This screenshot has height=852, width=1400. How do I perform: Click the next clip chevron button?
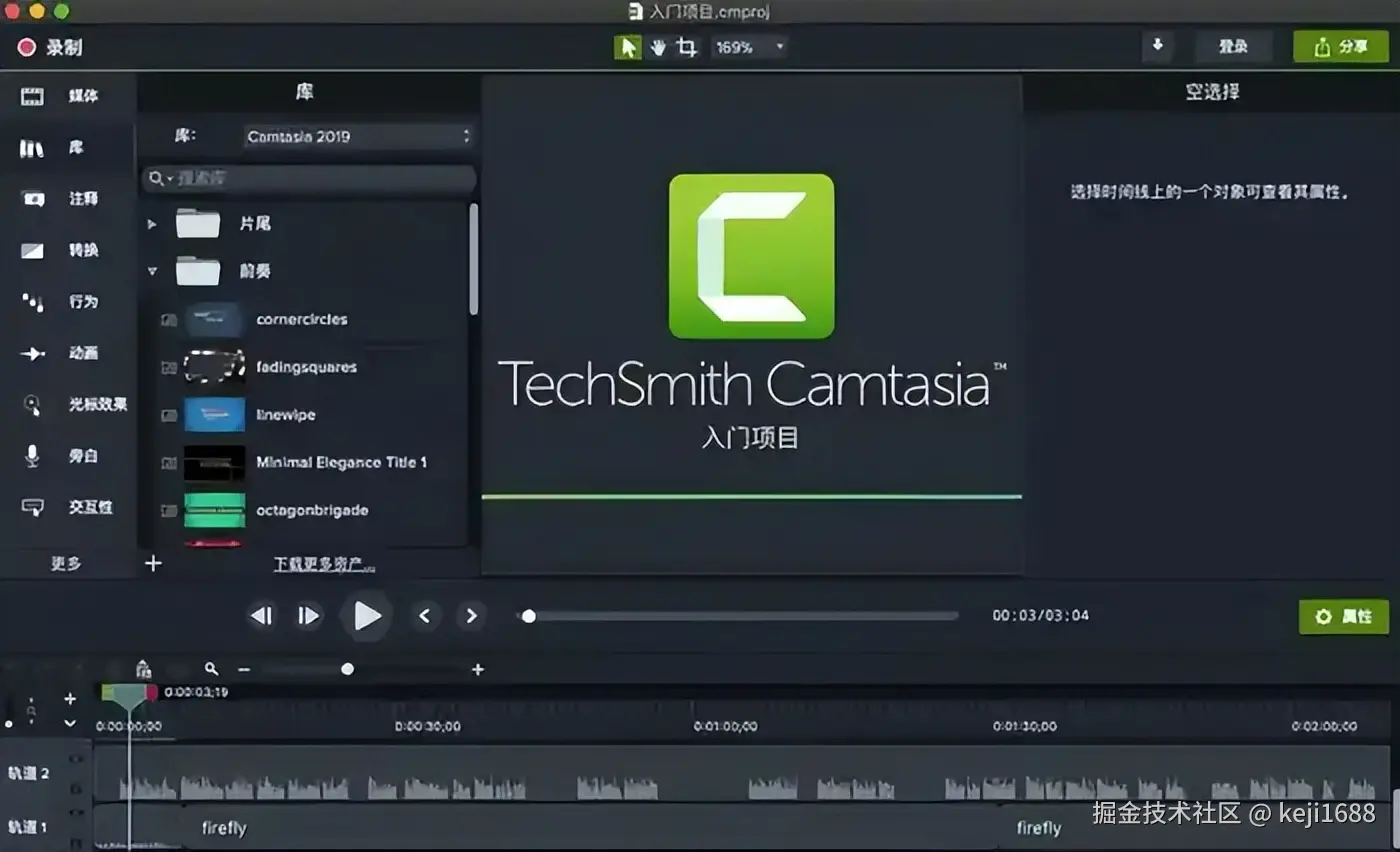[471, 616]
